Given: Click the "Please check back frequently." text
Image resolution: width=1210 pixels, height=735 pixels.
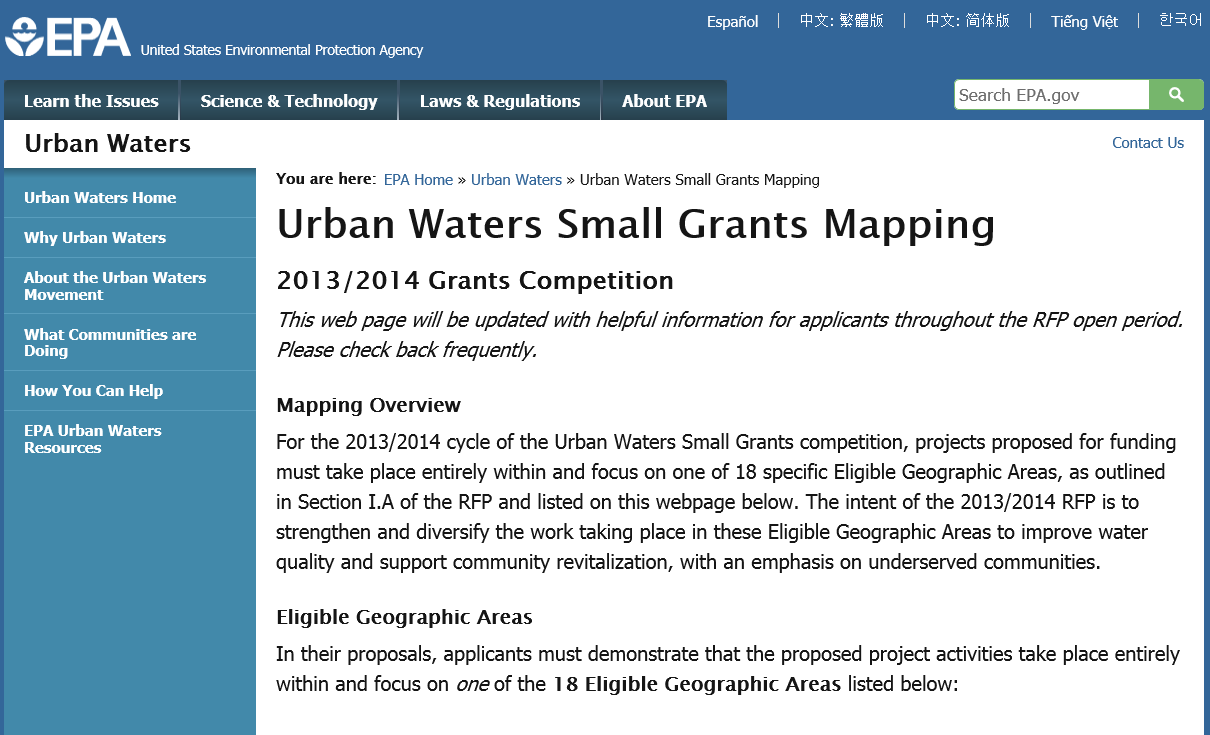Looking at the screenshot, I should pyautogui.click(x=407, y=350).
